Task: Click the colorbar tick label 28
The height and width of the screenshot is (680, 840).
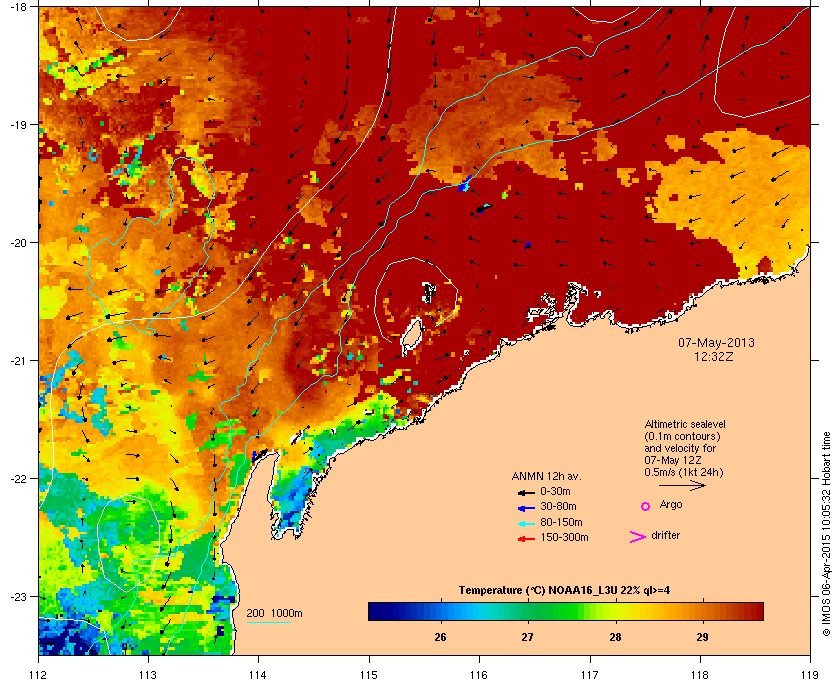Action: (x=615, y=638)
